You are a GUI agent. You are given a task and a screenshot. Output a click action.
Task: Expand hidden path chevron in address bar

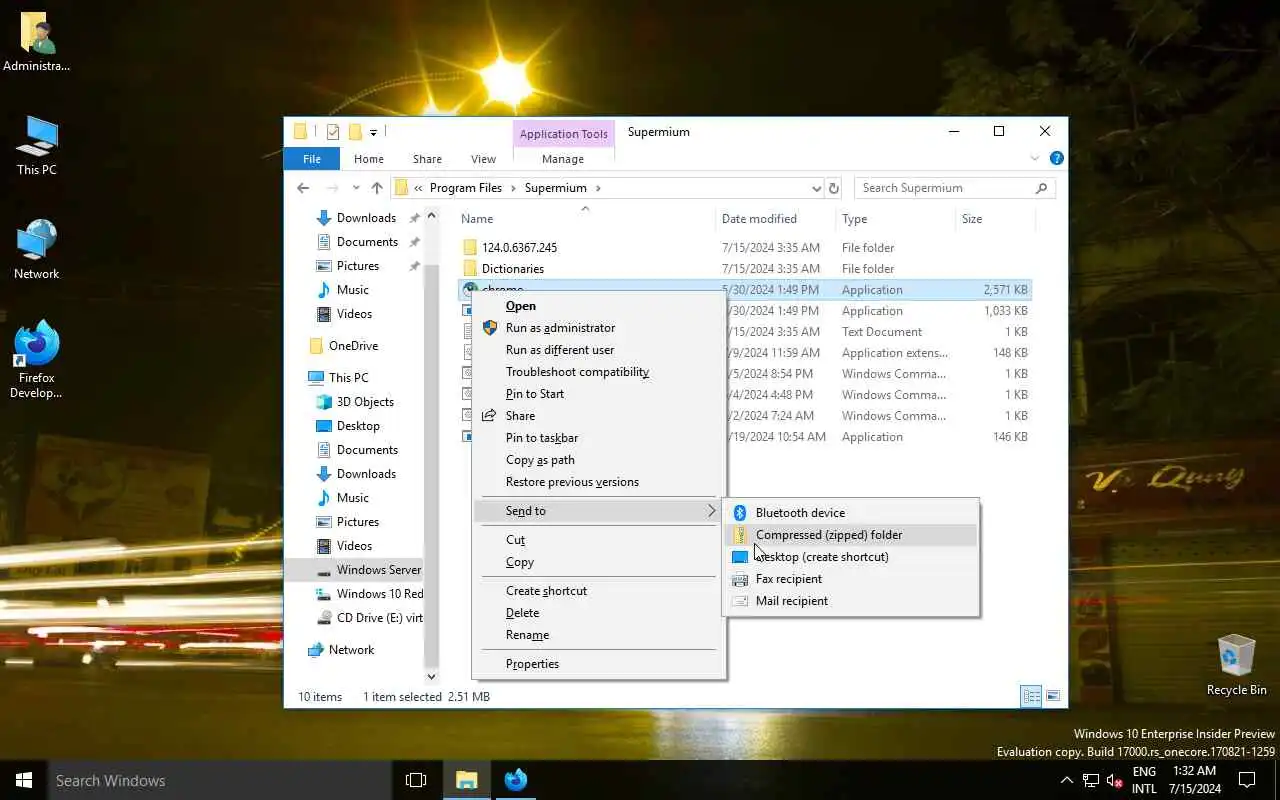coord(418,188)
